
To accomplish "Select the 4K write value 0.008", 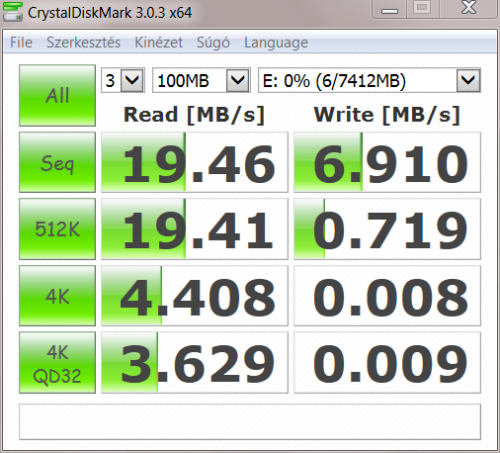I will [387, 296].
